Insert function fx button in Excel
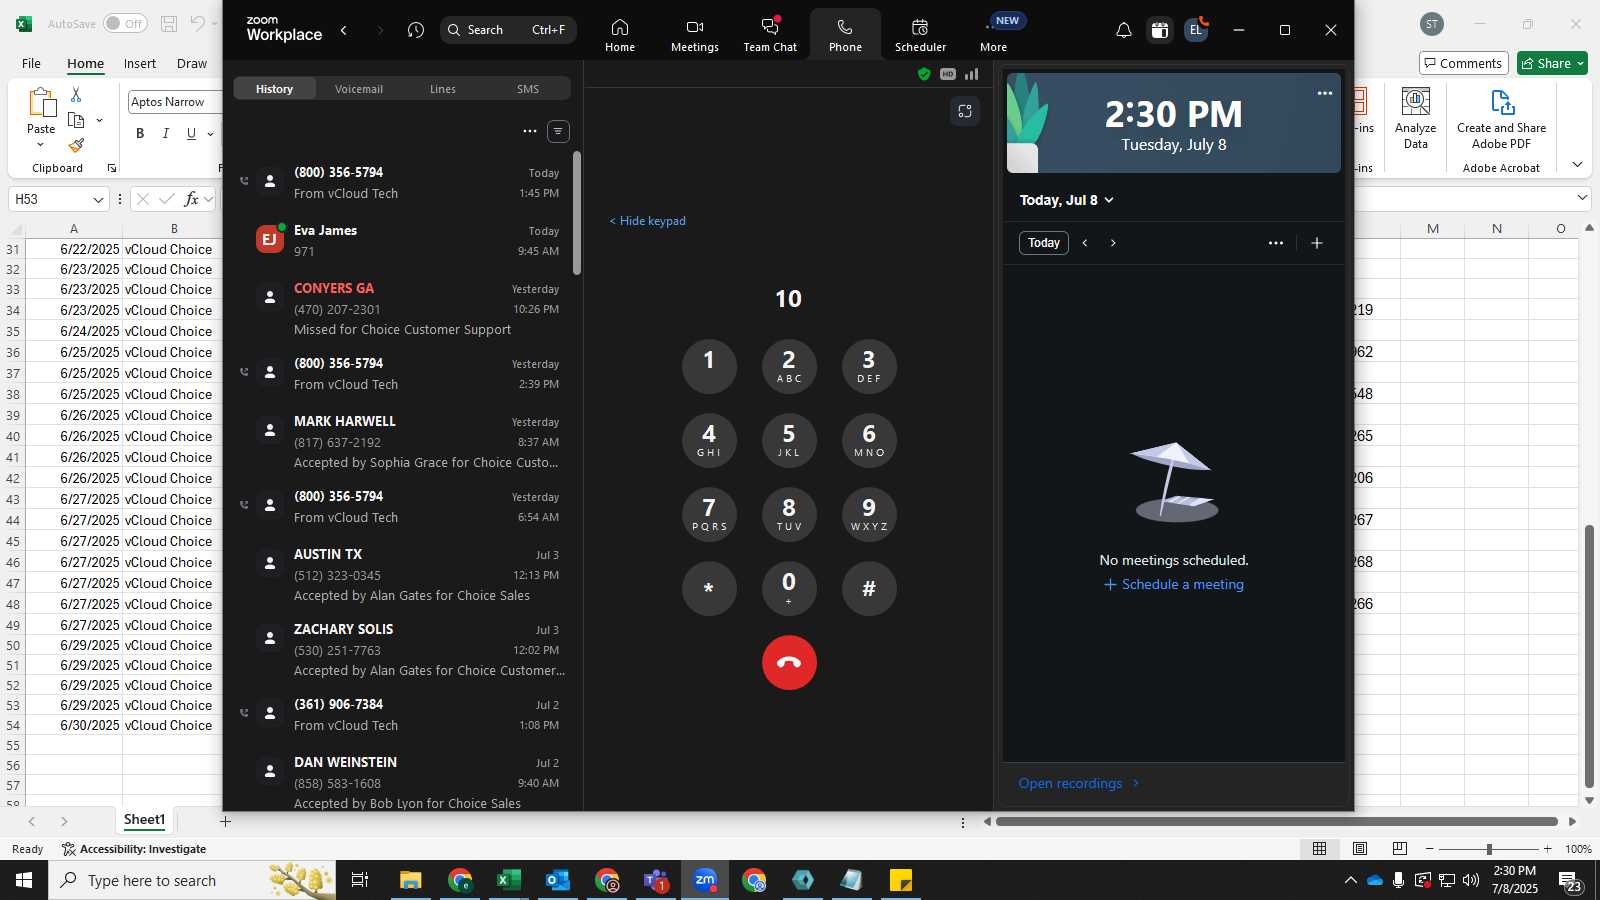The height and width of the screenshot is (900, 1600). pyautogui.click(x=191, y=199)
